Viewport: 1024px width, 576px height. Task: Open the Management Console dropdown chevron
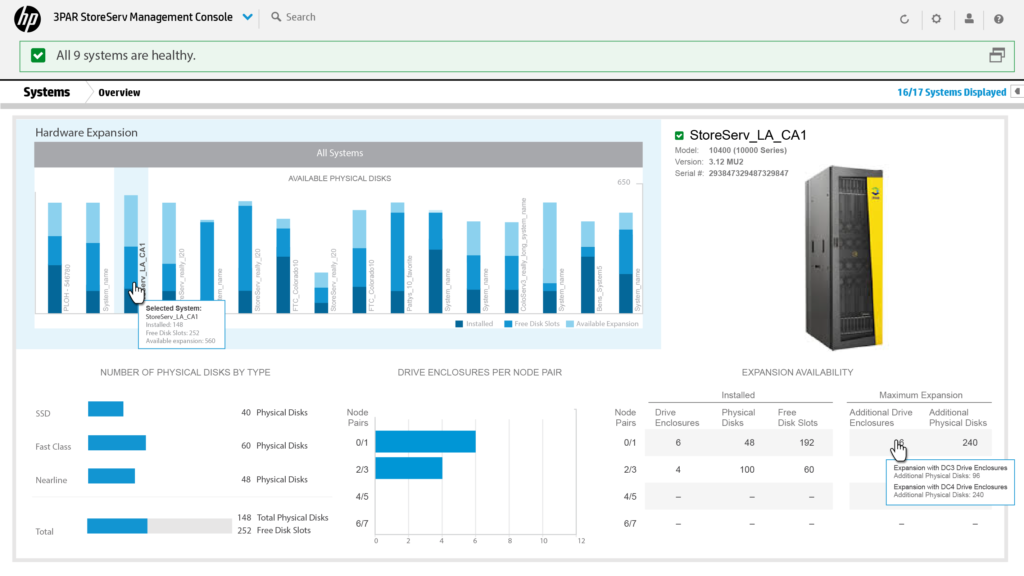pos(248,17)
